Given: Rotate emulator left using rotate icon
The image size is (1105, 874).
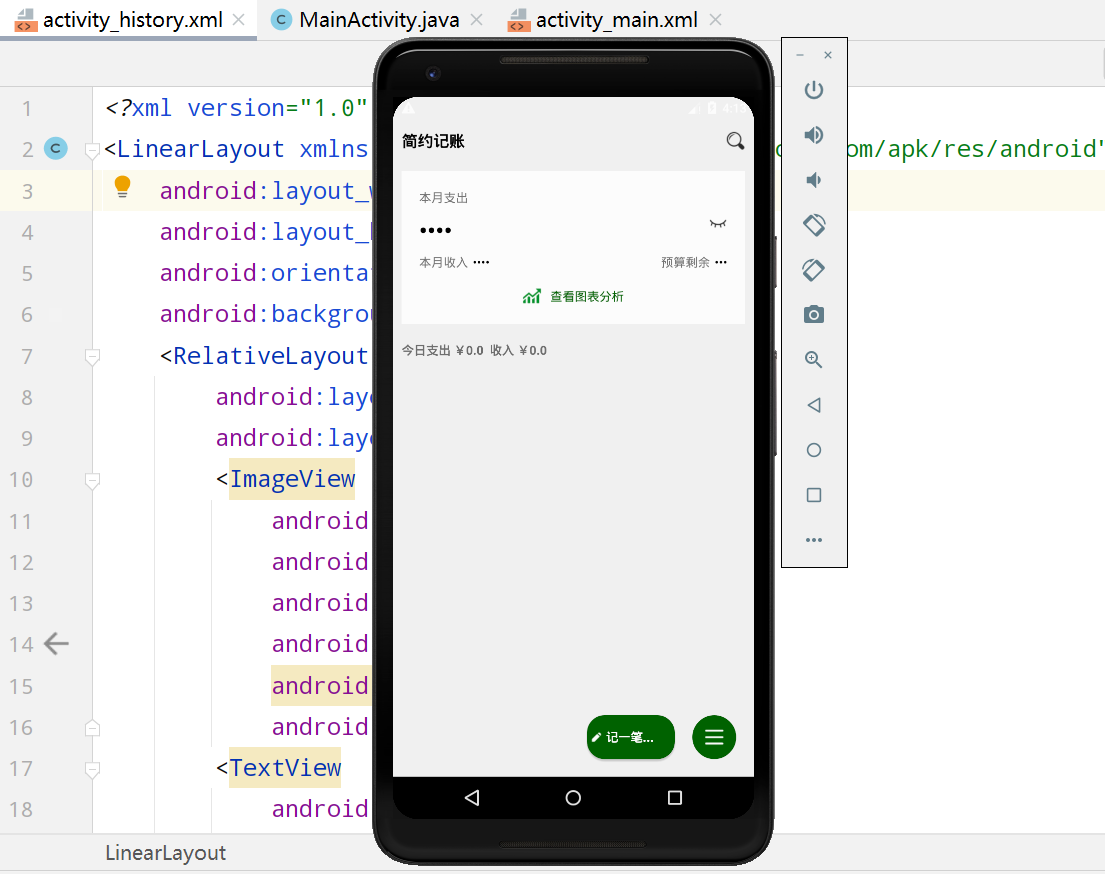Looking at the screenshot, I should coord(814,225).
